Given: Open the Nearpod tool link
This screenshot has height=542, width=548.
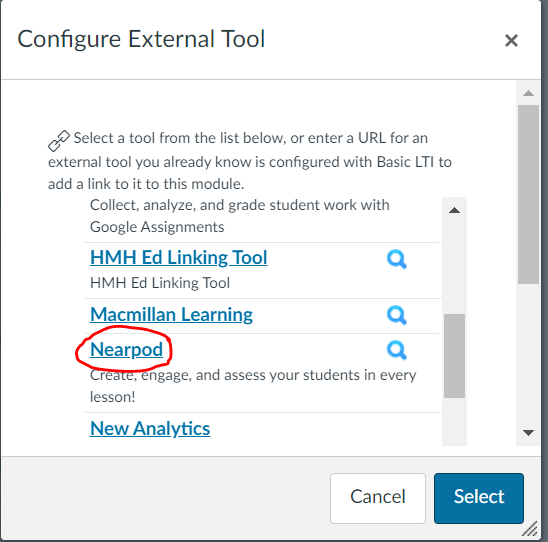Looking at the screenshot, I should pyautogui.click(x=127, y=349).
